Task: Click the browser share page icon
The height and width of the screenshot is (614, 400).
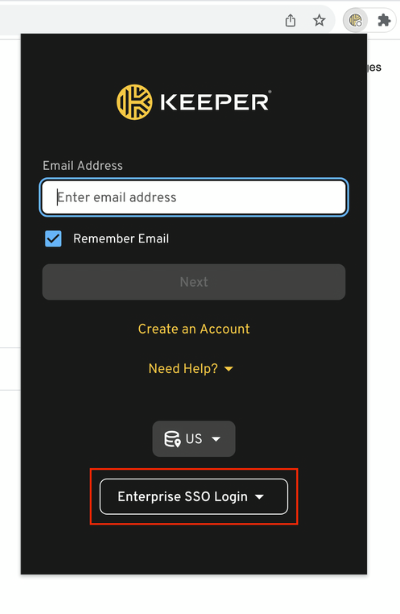Action: pyautogui.click(x=290, y=20)
